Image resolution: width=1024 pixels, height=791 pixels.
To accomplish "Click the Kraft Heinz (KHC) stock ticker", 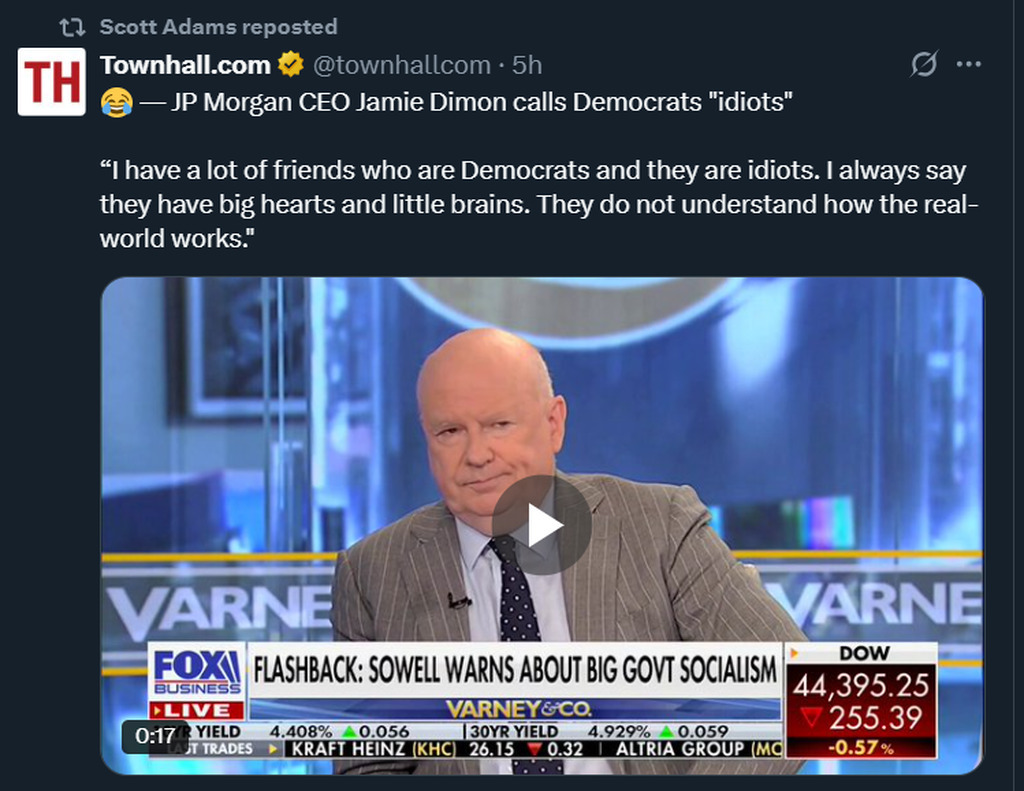I will click(366, 748).
